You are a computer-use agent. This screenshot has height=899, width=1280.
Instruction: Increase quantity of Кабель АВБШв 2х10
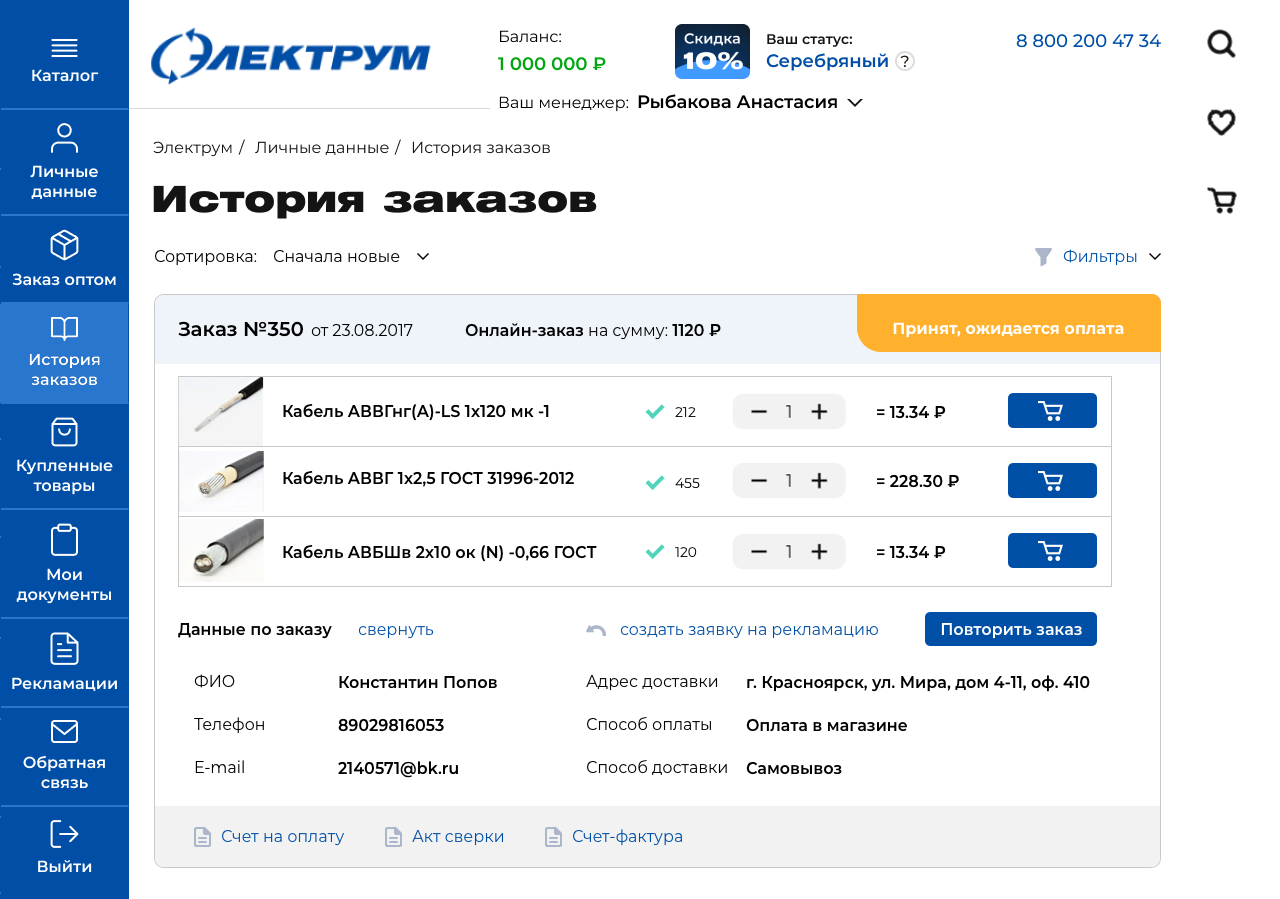tap(819, 552)
